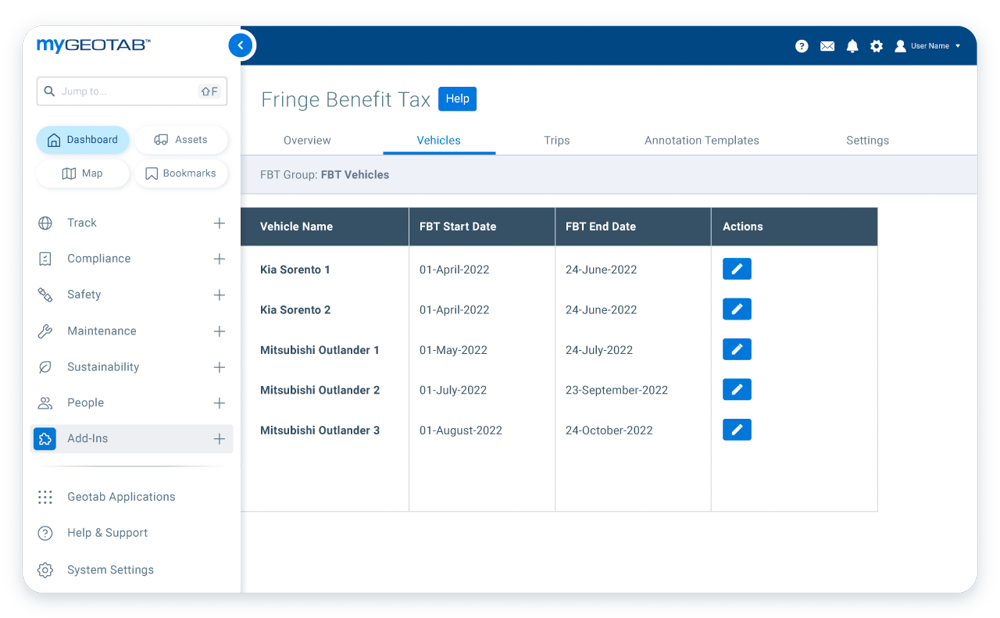Click the 24-July-2022 end date cell
The width and height of the screenshot is (1000, 618).
point(599,350)
